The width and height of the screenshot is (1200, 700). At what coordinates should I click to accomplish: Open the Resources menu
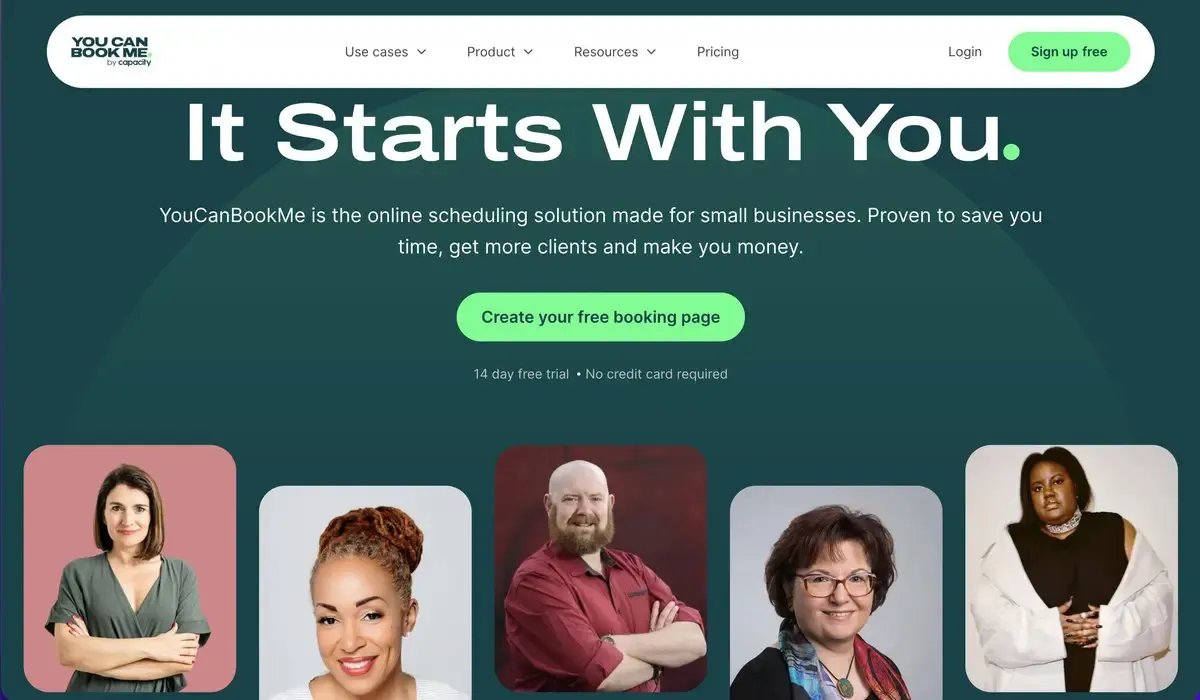[x=615, y=52]
